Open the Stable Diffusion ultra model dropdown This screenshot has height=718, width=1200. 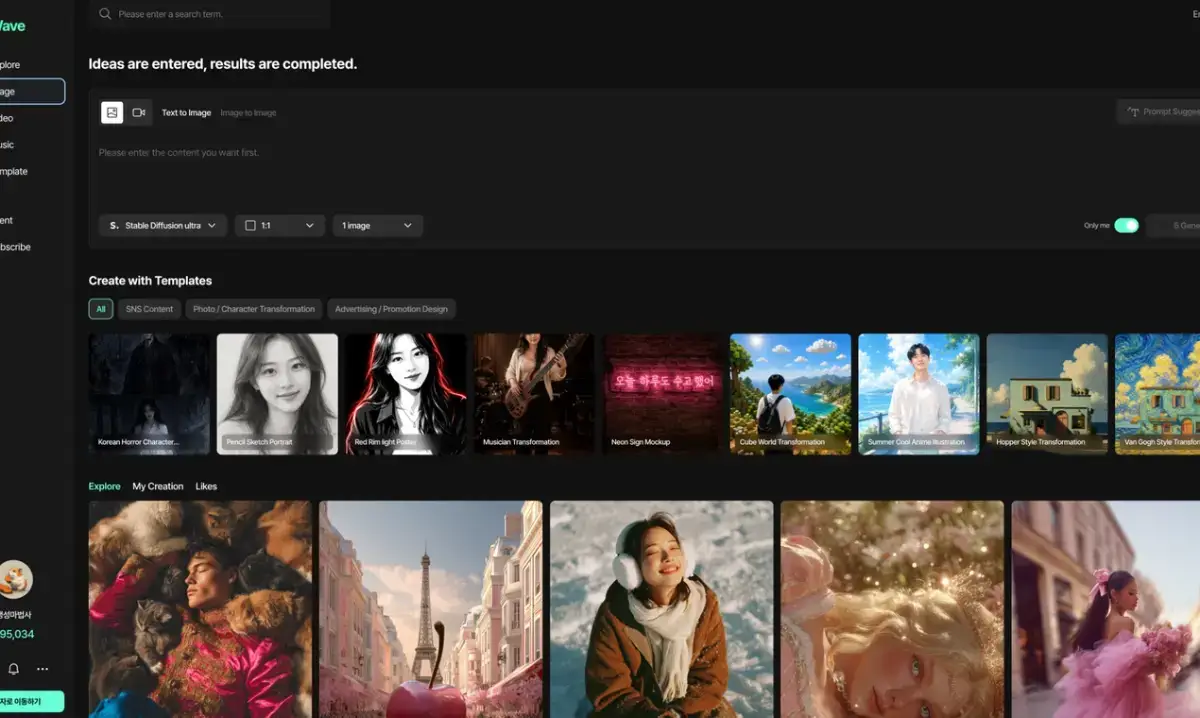(163, 226)
